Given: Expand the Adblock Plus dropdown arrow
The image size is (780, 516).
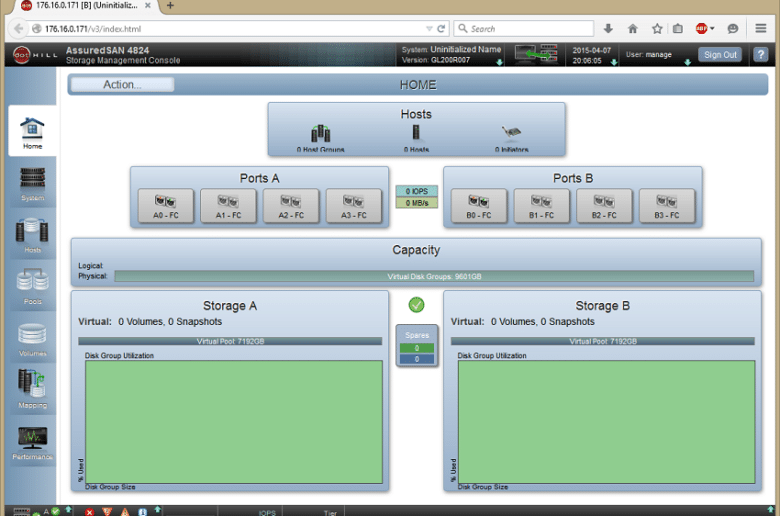Looking at the screenshot, I should click(712, 29).
